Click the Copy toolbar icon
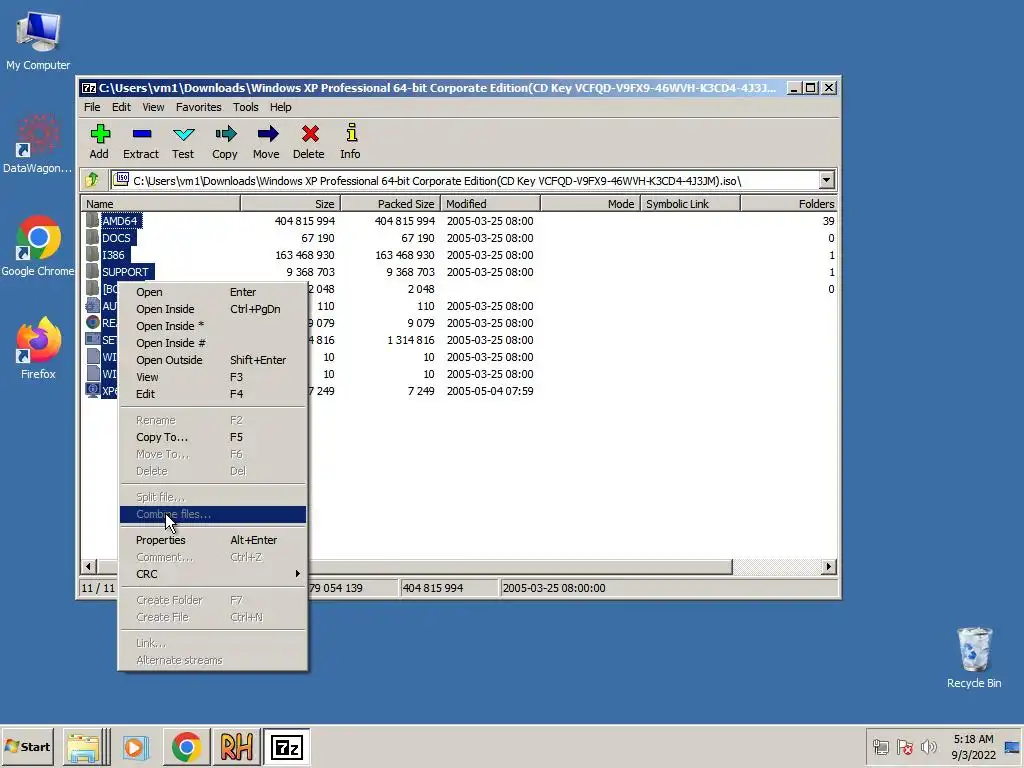The height and width of the screenshot is (768, 1024). coord(225,141)
